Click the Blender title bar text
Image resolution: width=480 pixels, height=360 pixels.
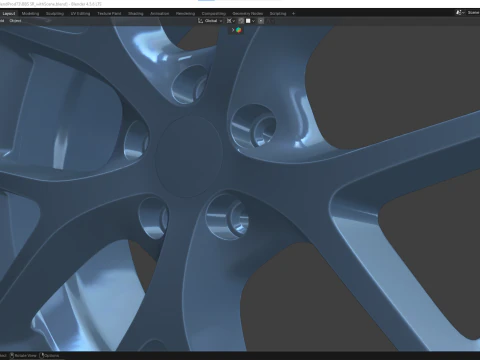coord(51,4)
